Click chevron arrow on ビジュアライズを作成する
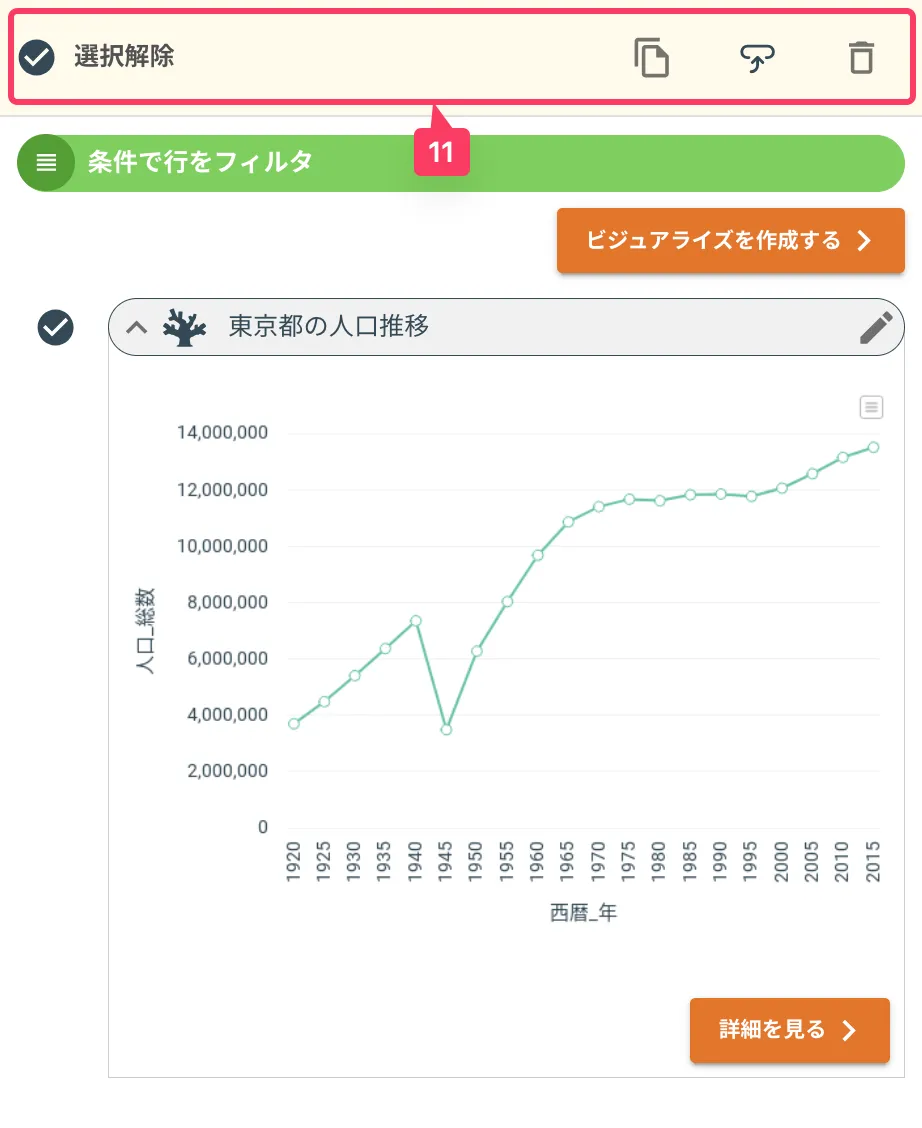Screen dimensions: 922x1128 click(x=864, y=240)
